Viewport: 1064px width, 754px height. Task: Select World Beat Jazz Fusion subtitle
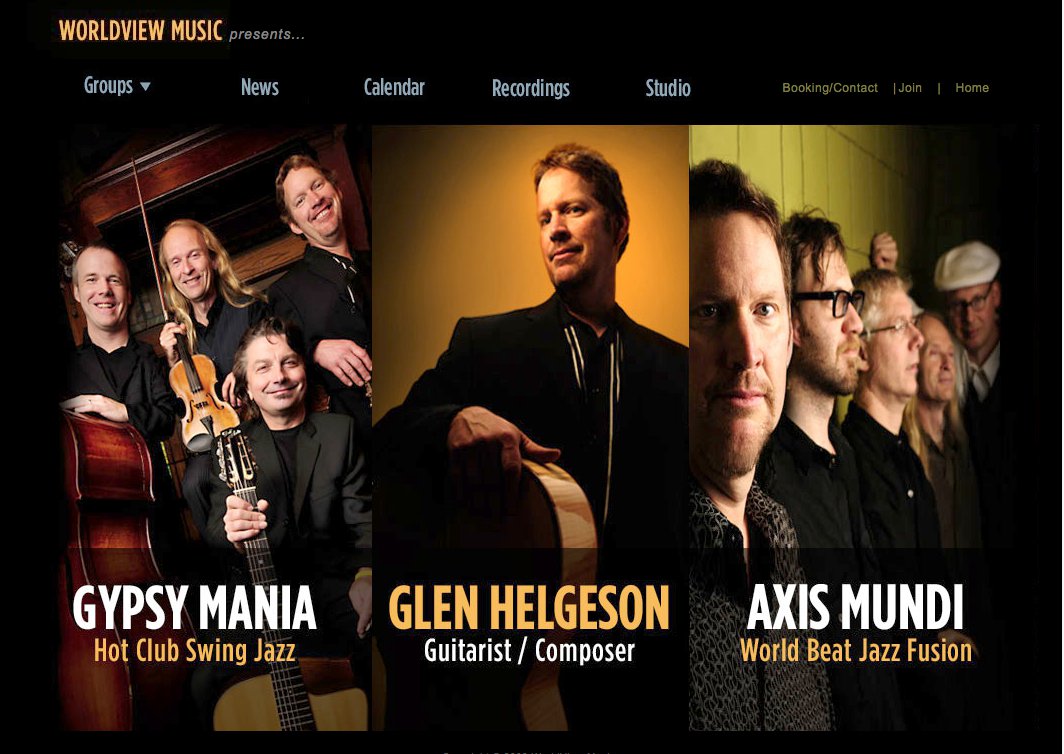[x=856, y=650]
